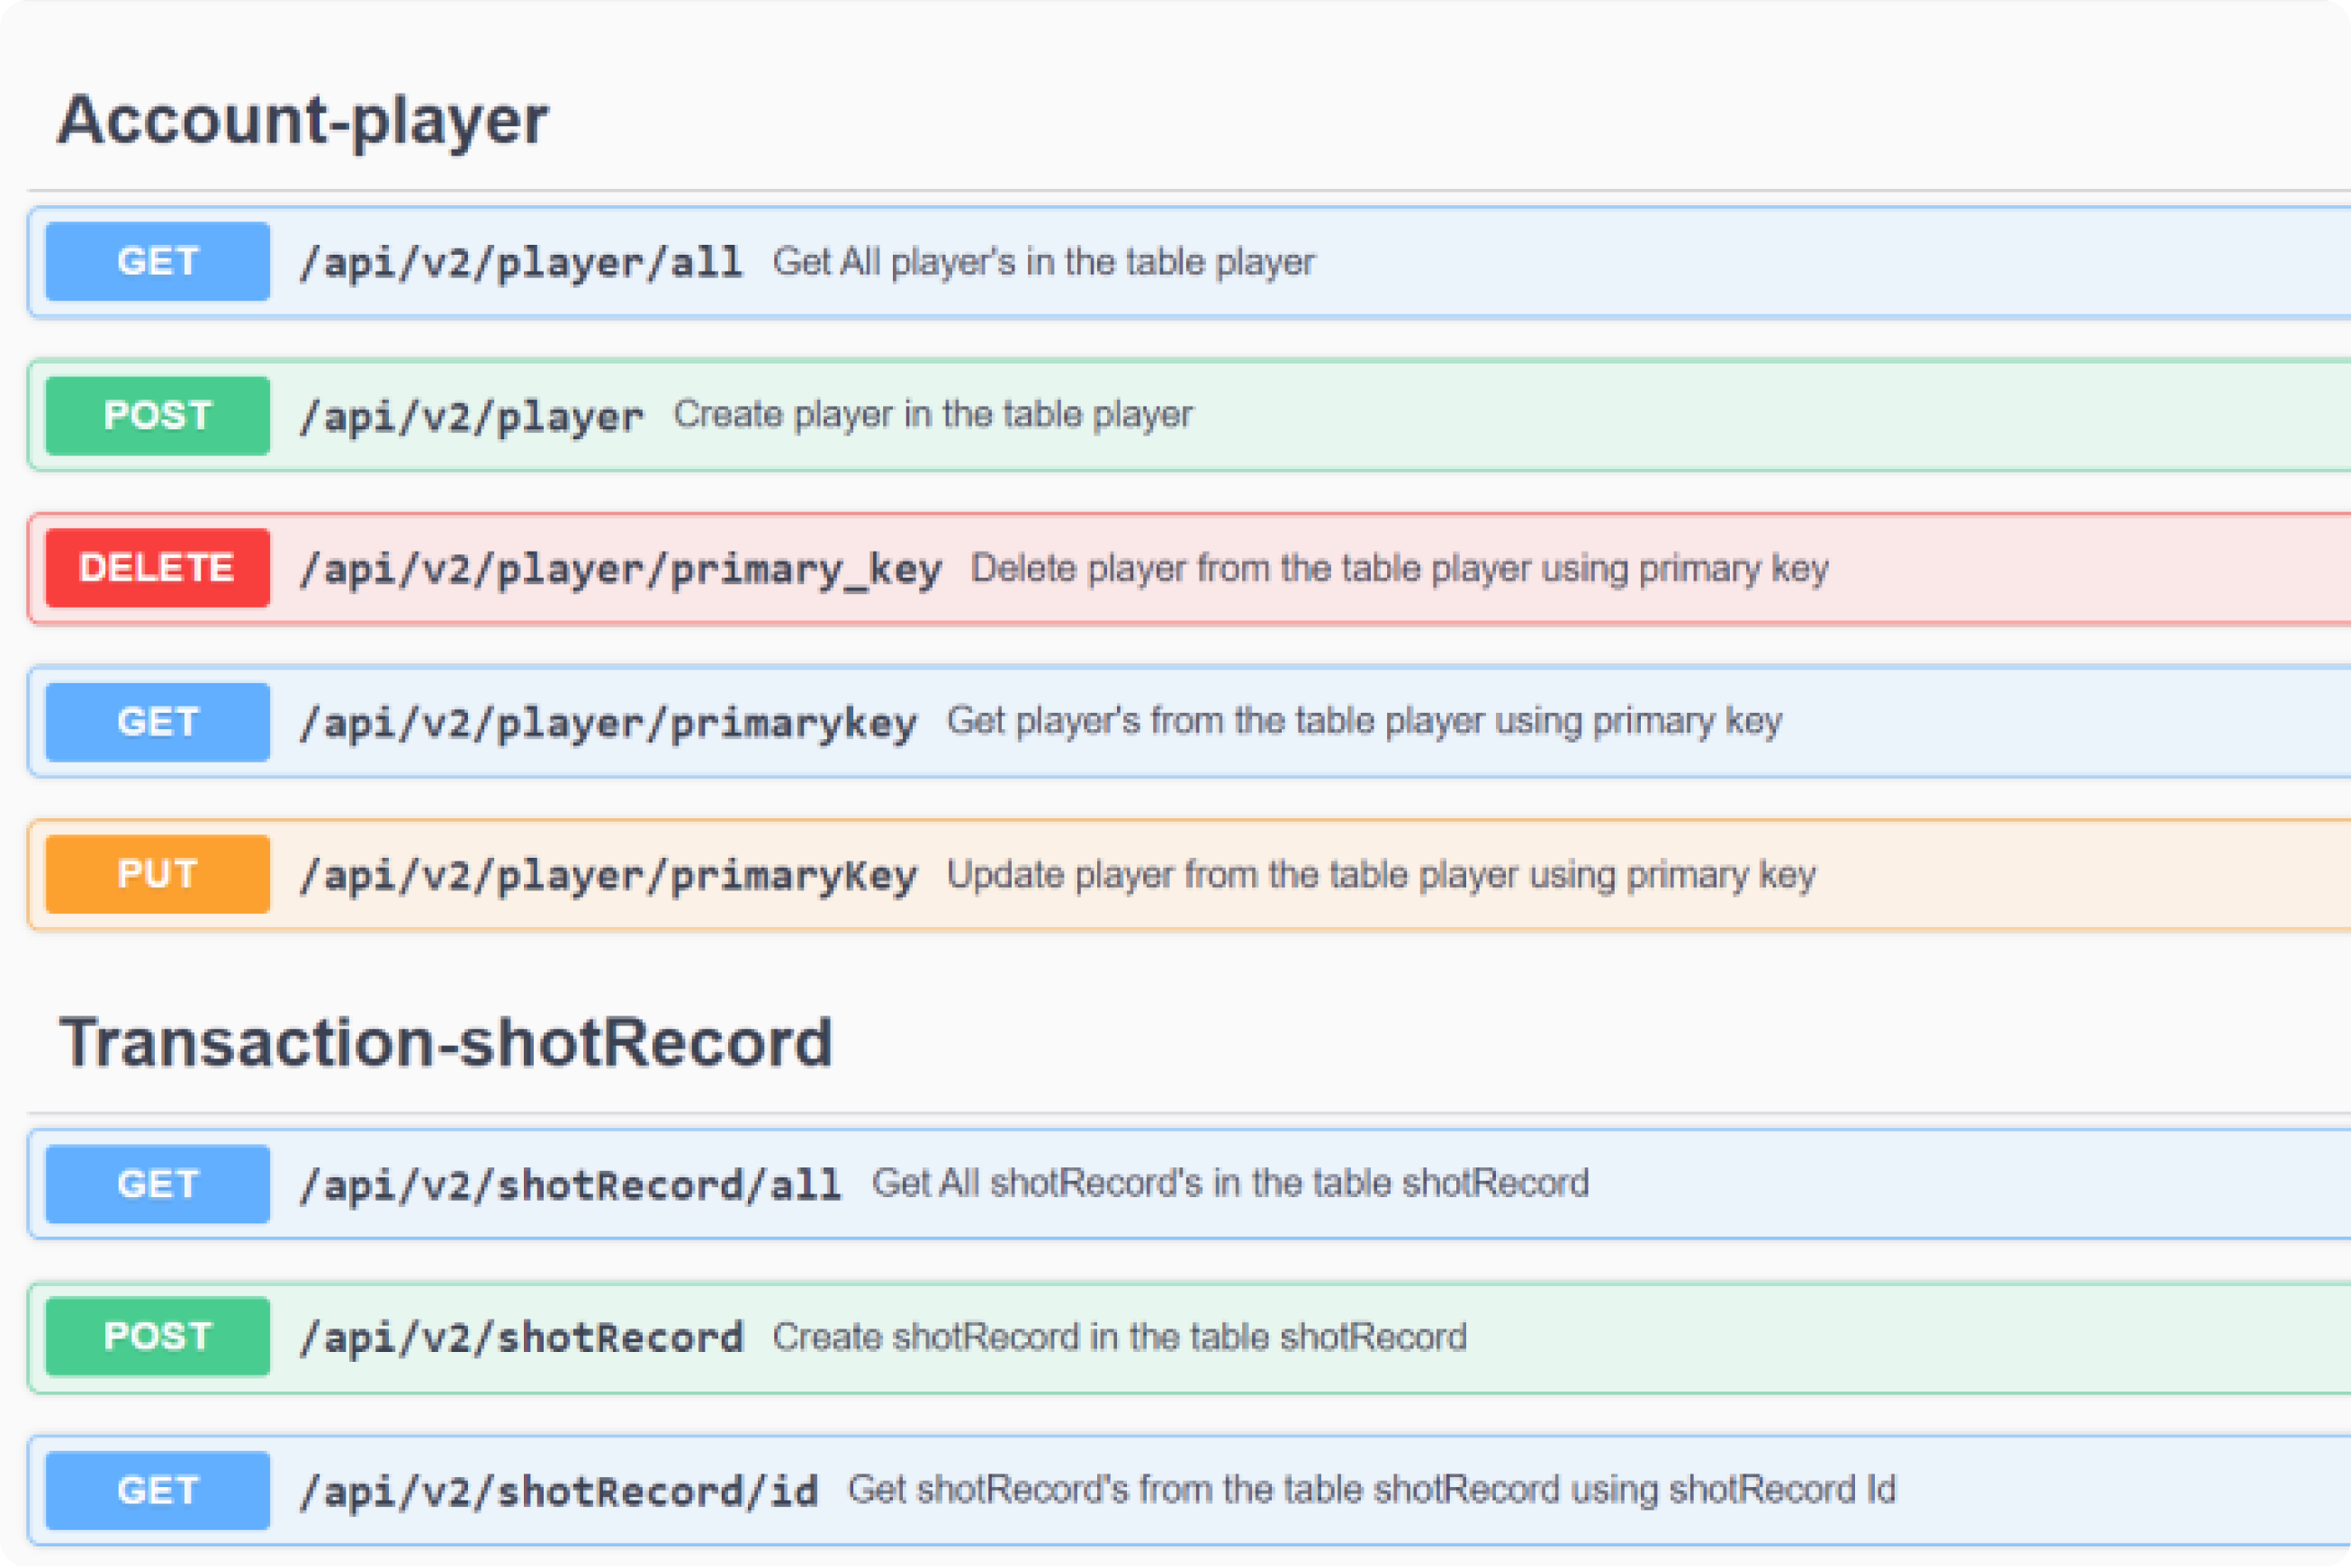Open the /api/v2/shotRecord/all endpoint path

point(570,1185)
